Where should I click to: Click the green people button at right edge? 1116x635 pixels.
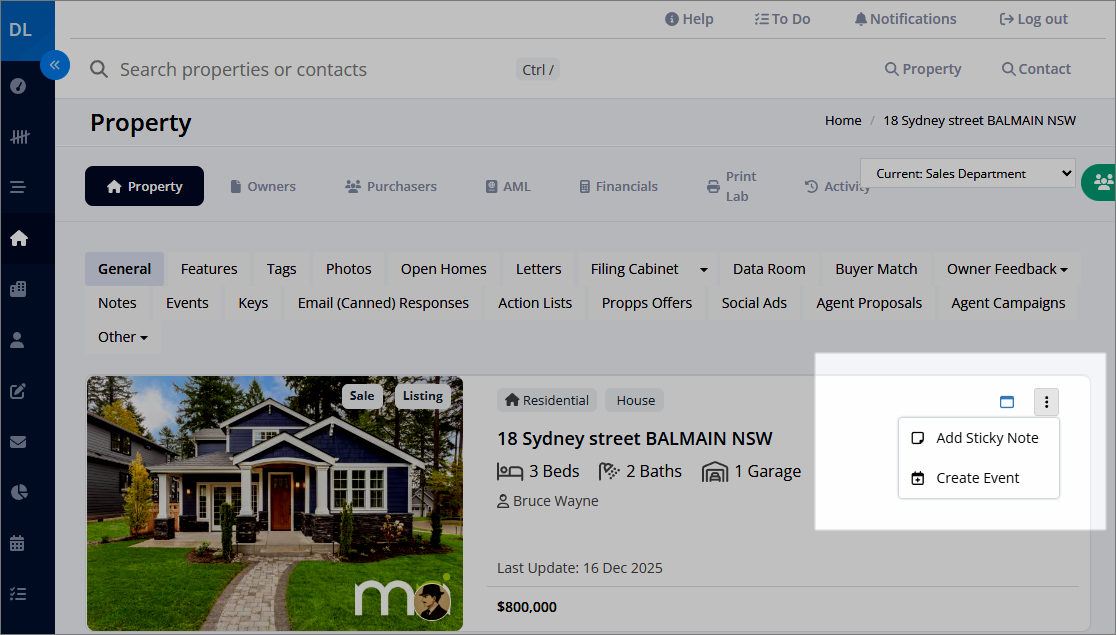point(1100,182)
